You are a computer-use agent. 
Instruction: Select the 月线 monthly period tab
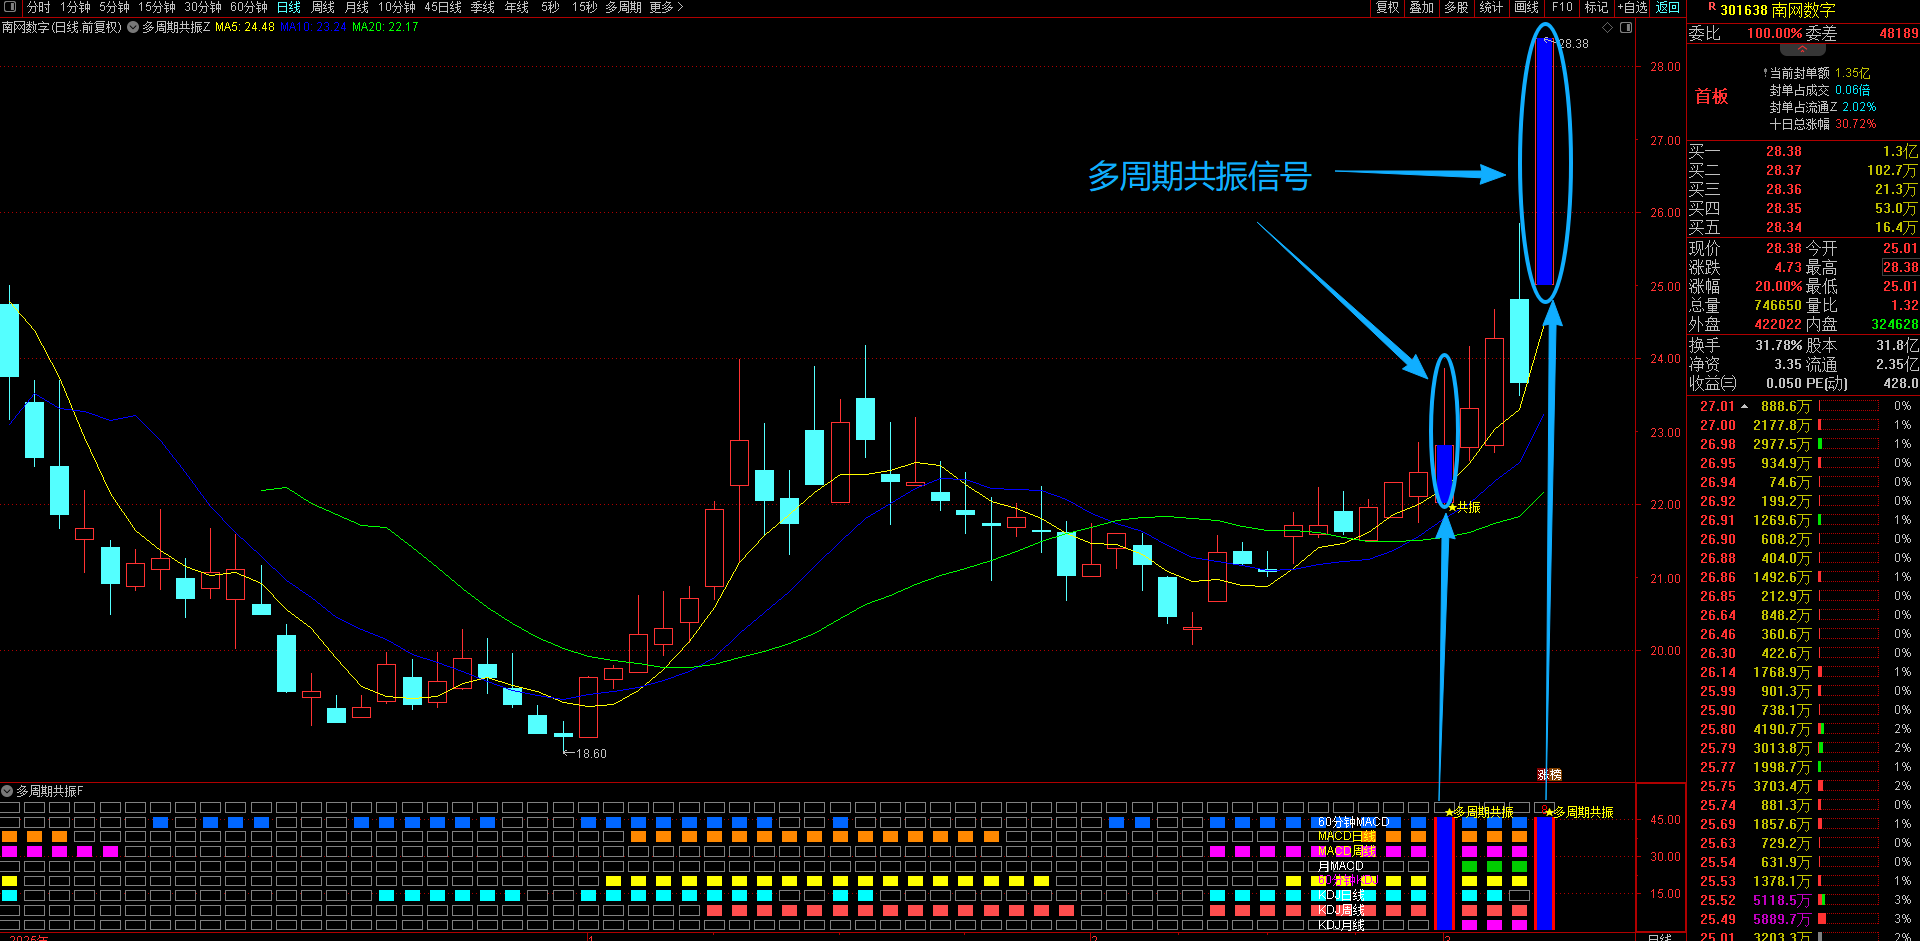[357, 7]
